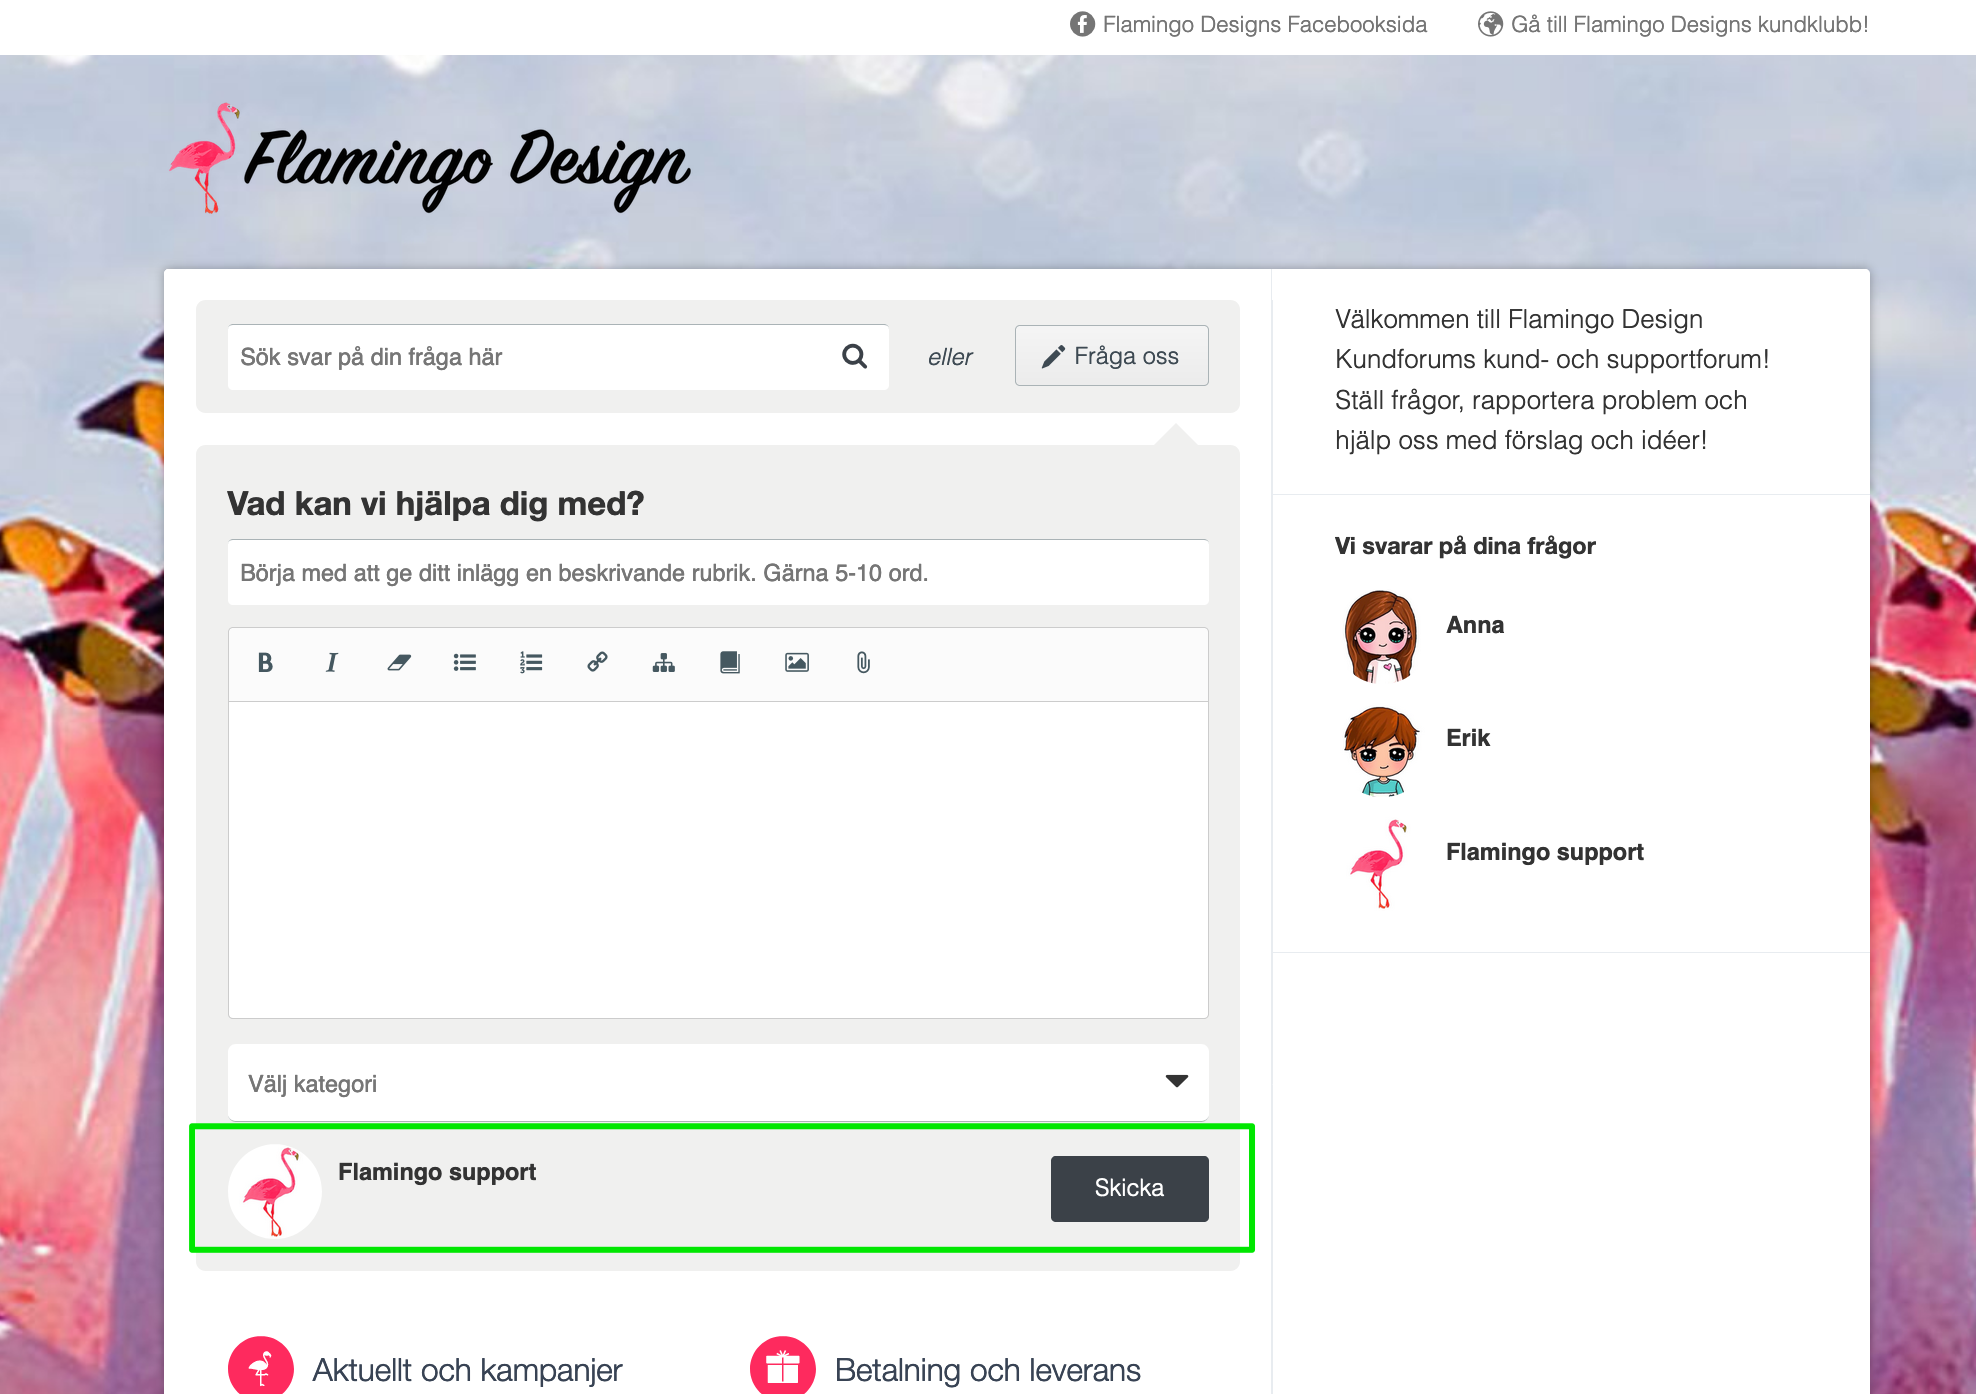Open Anna's profile avatar
The height and width of the screenshot is (1394, 1976).
click(x=1380, y=636)
